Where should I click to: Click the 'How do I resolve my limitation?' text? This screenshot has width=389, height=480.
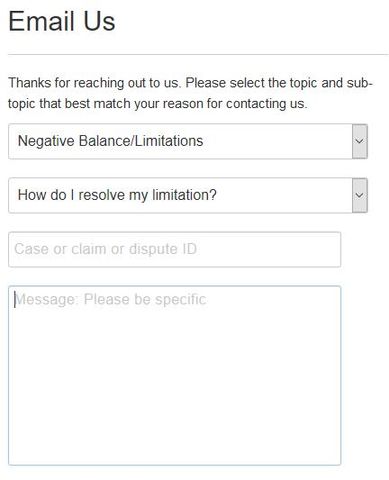(x=117, y=195)
